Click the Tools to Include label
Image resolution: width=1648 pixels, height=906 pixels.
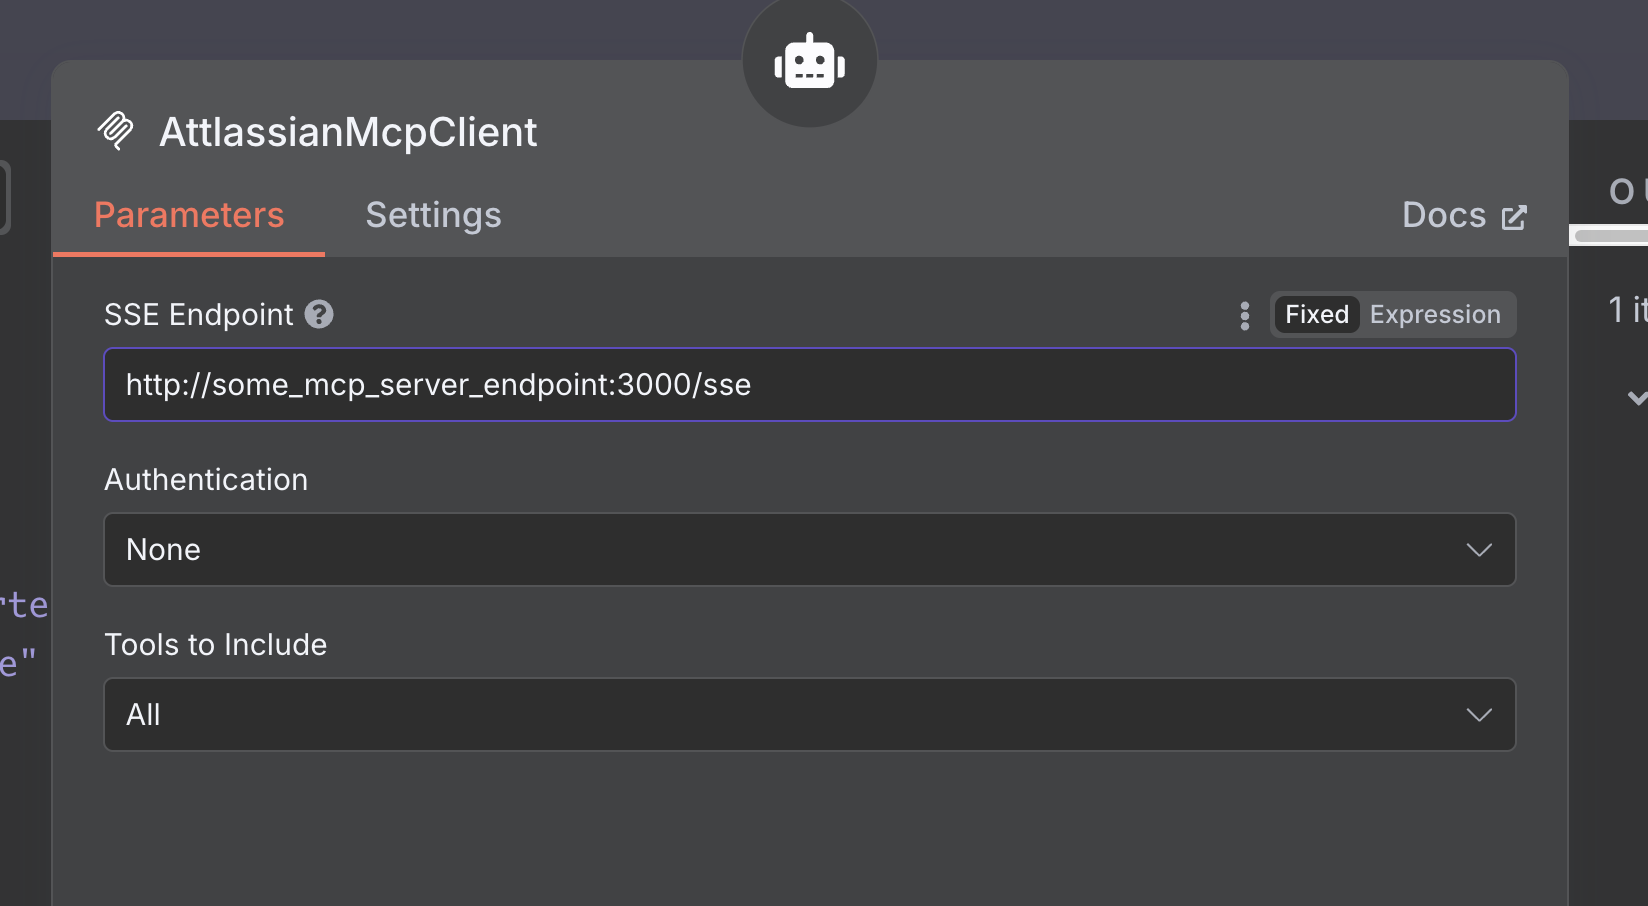point(216,644)
